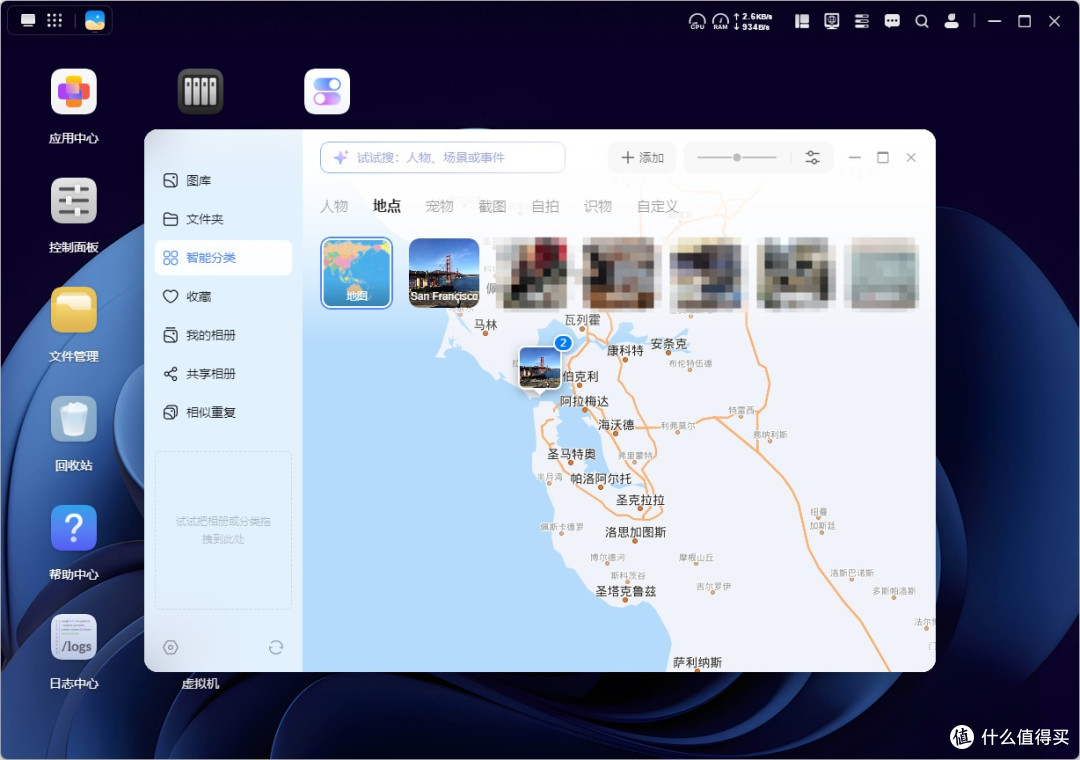This screenshot has height=760, width=1080.
Task: Click the 帕洛阿尔托 label on map
Action: [601, 478]
